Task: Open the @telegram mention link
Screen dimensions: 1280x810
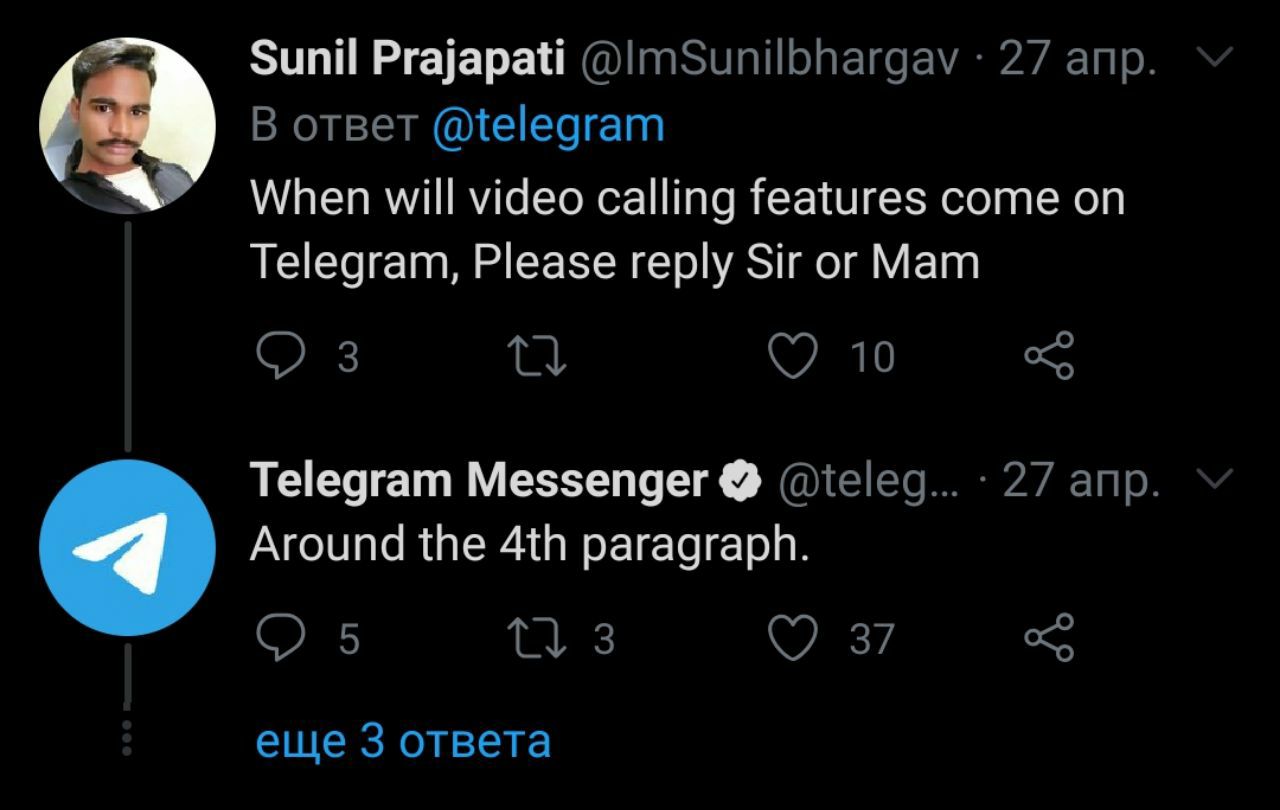Action: [548, 127]
